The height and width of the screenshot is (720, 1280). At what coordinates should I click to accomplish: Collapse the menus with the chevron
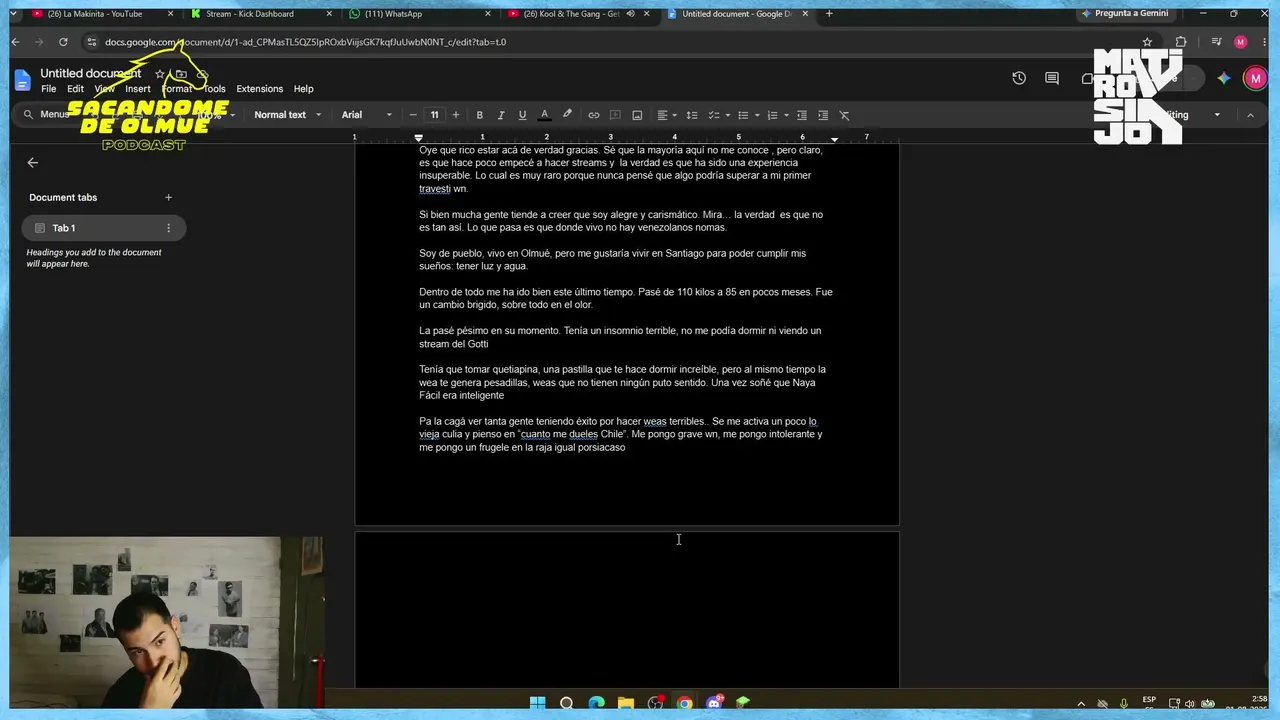pos(1250,115)
